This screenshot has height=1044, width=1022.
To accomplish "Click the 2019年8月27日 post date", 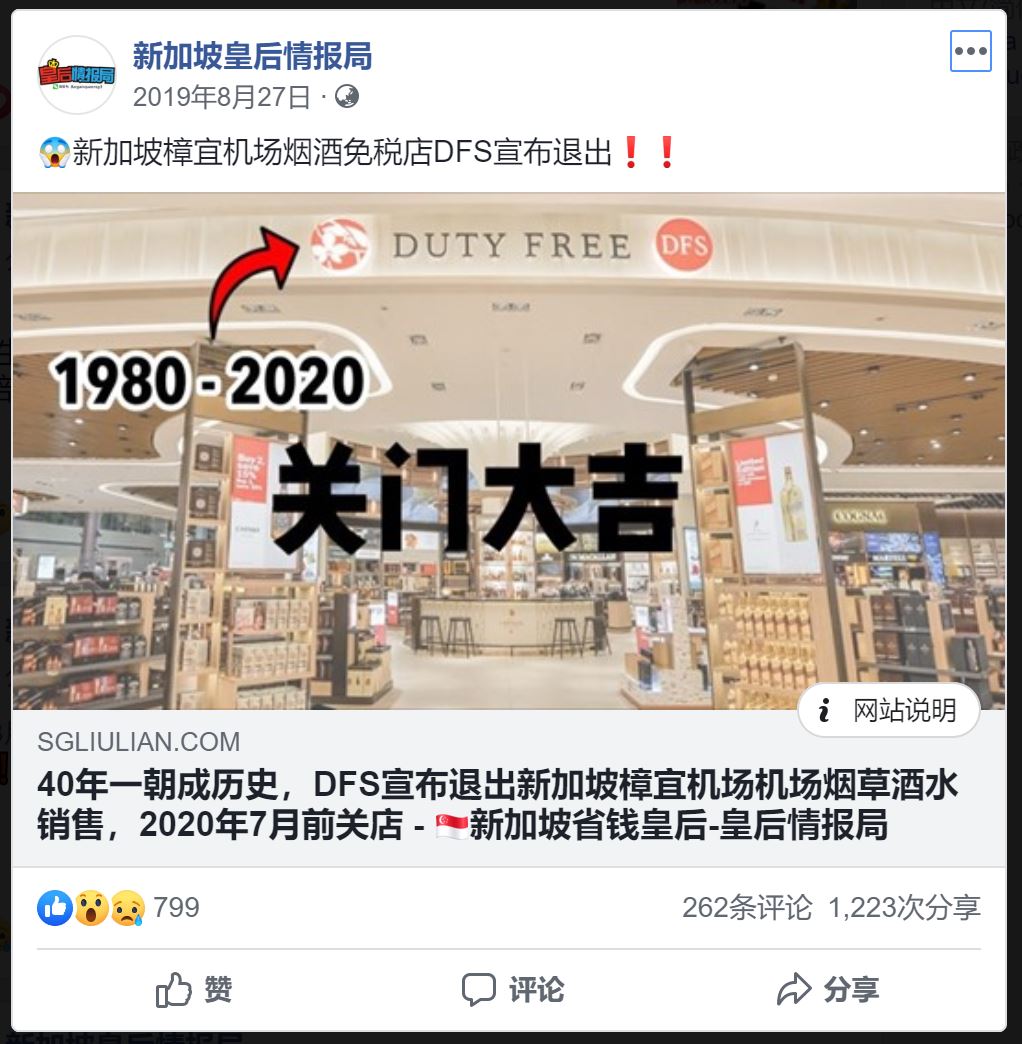I will pos(222,97).
